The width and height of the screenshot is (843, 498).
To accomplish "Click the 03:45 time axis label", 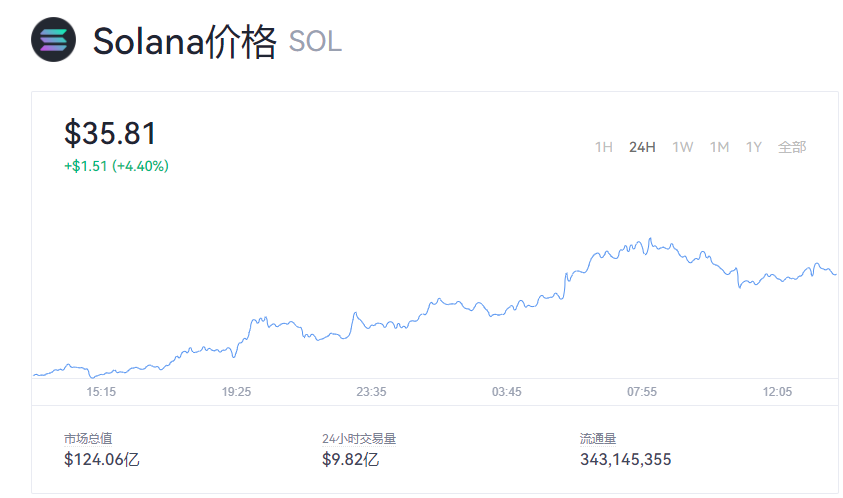I will click(506, 392).
